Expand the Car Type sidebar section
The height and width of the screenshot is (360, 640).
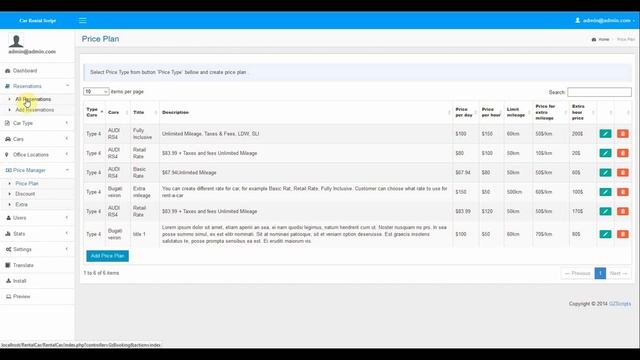coord(37,123)
